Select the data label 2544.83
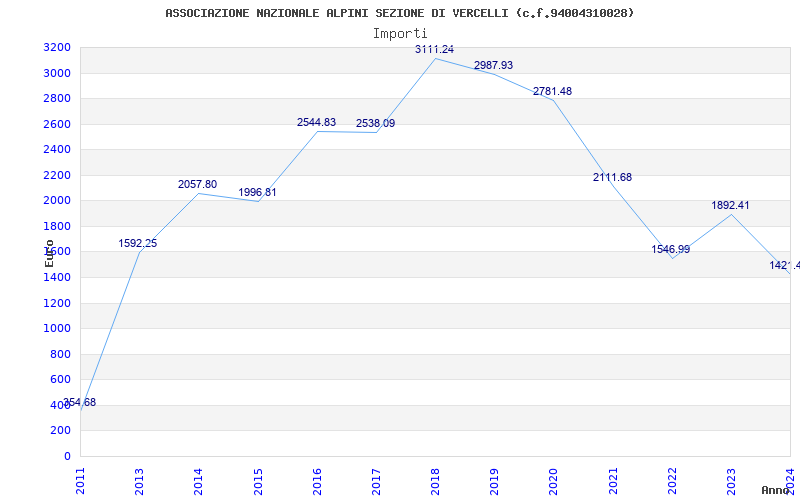Screen dimensions: 800x500 (x=316, y=122)
